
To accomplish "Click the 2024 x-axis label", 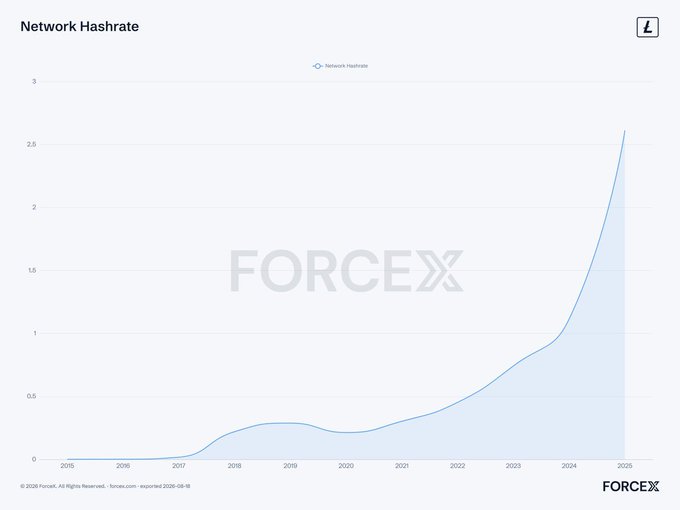I will [569, 466].
